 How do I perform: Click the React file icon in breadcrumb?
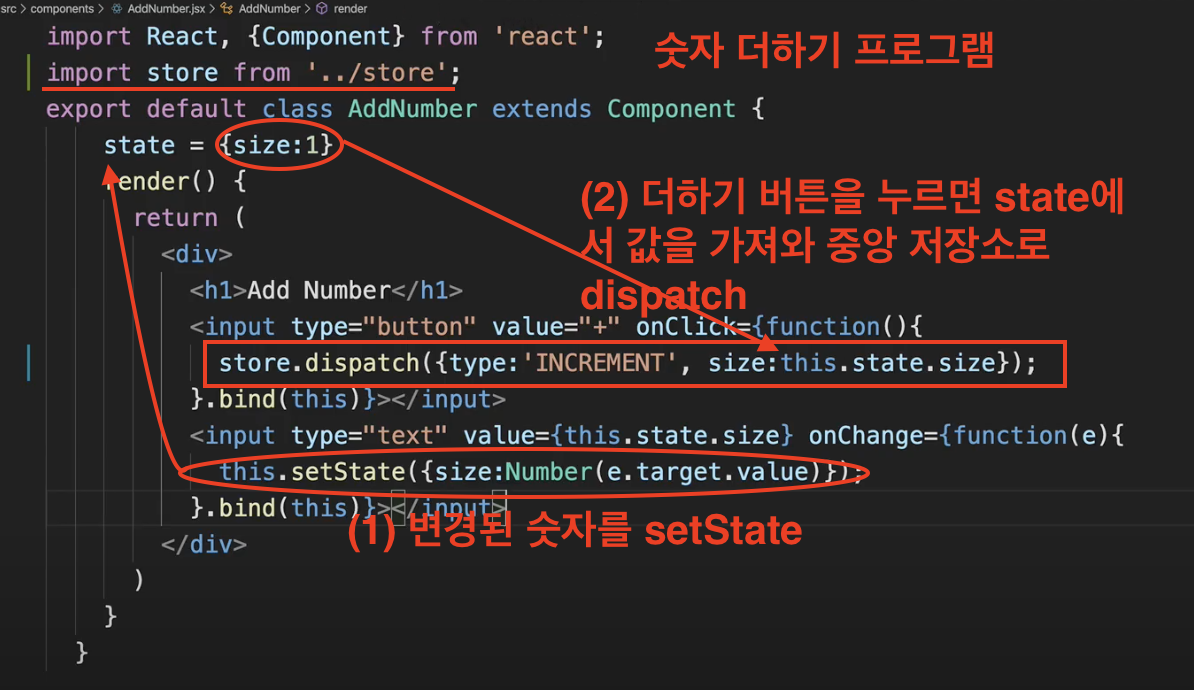116,8
